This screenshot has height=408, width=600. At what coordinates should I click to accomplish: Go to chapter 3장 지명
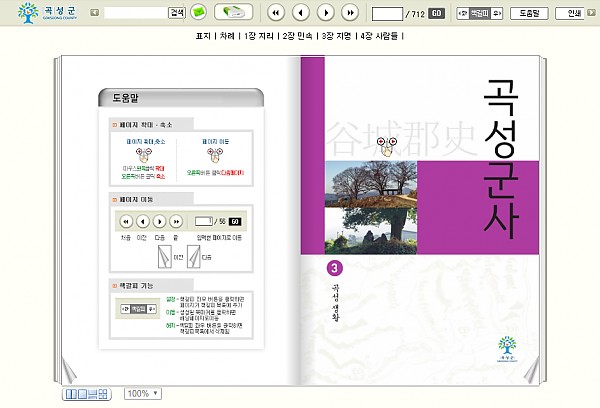click(336, 36)
